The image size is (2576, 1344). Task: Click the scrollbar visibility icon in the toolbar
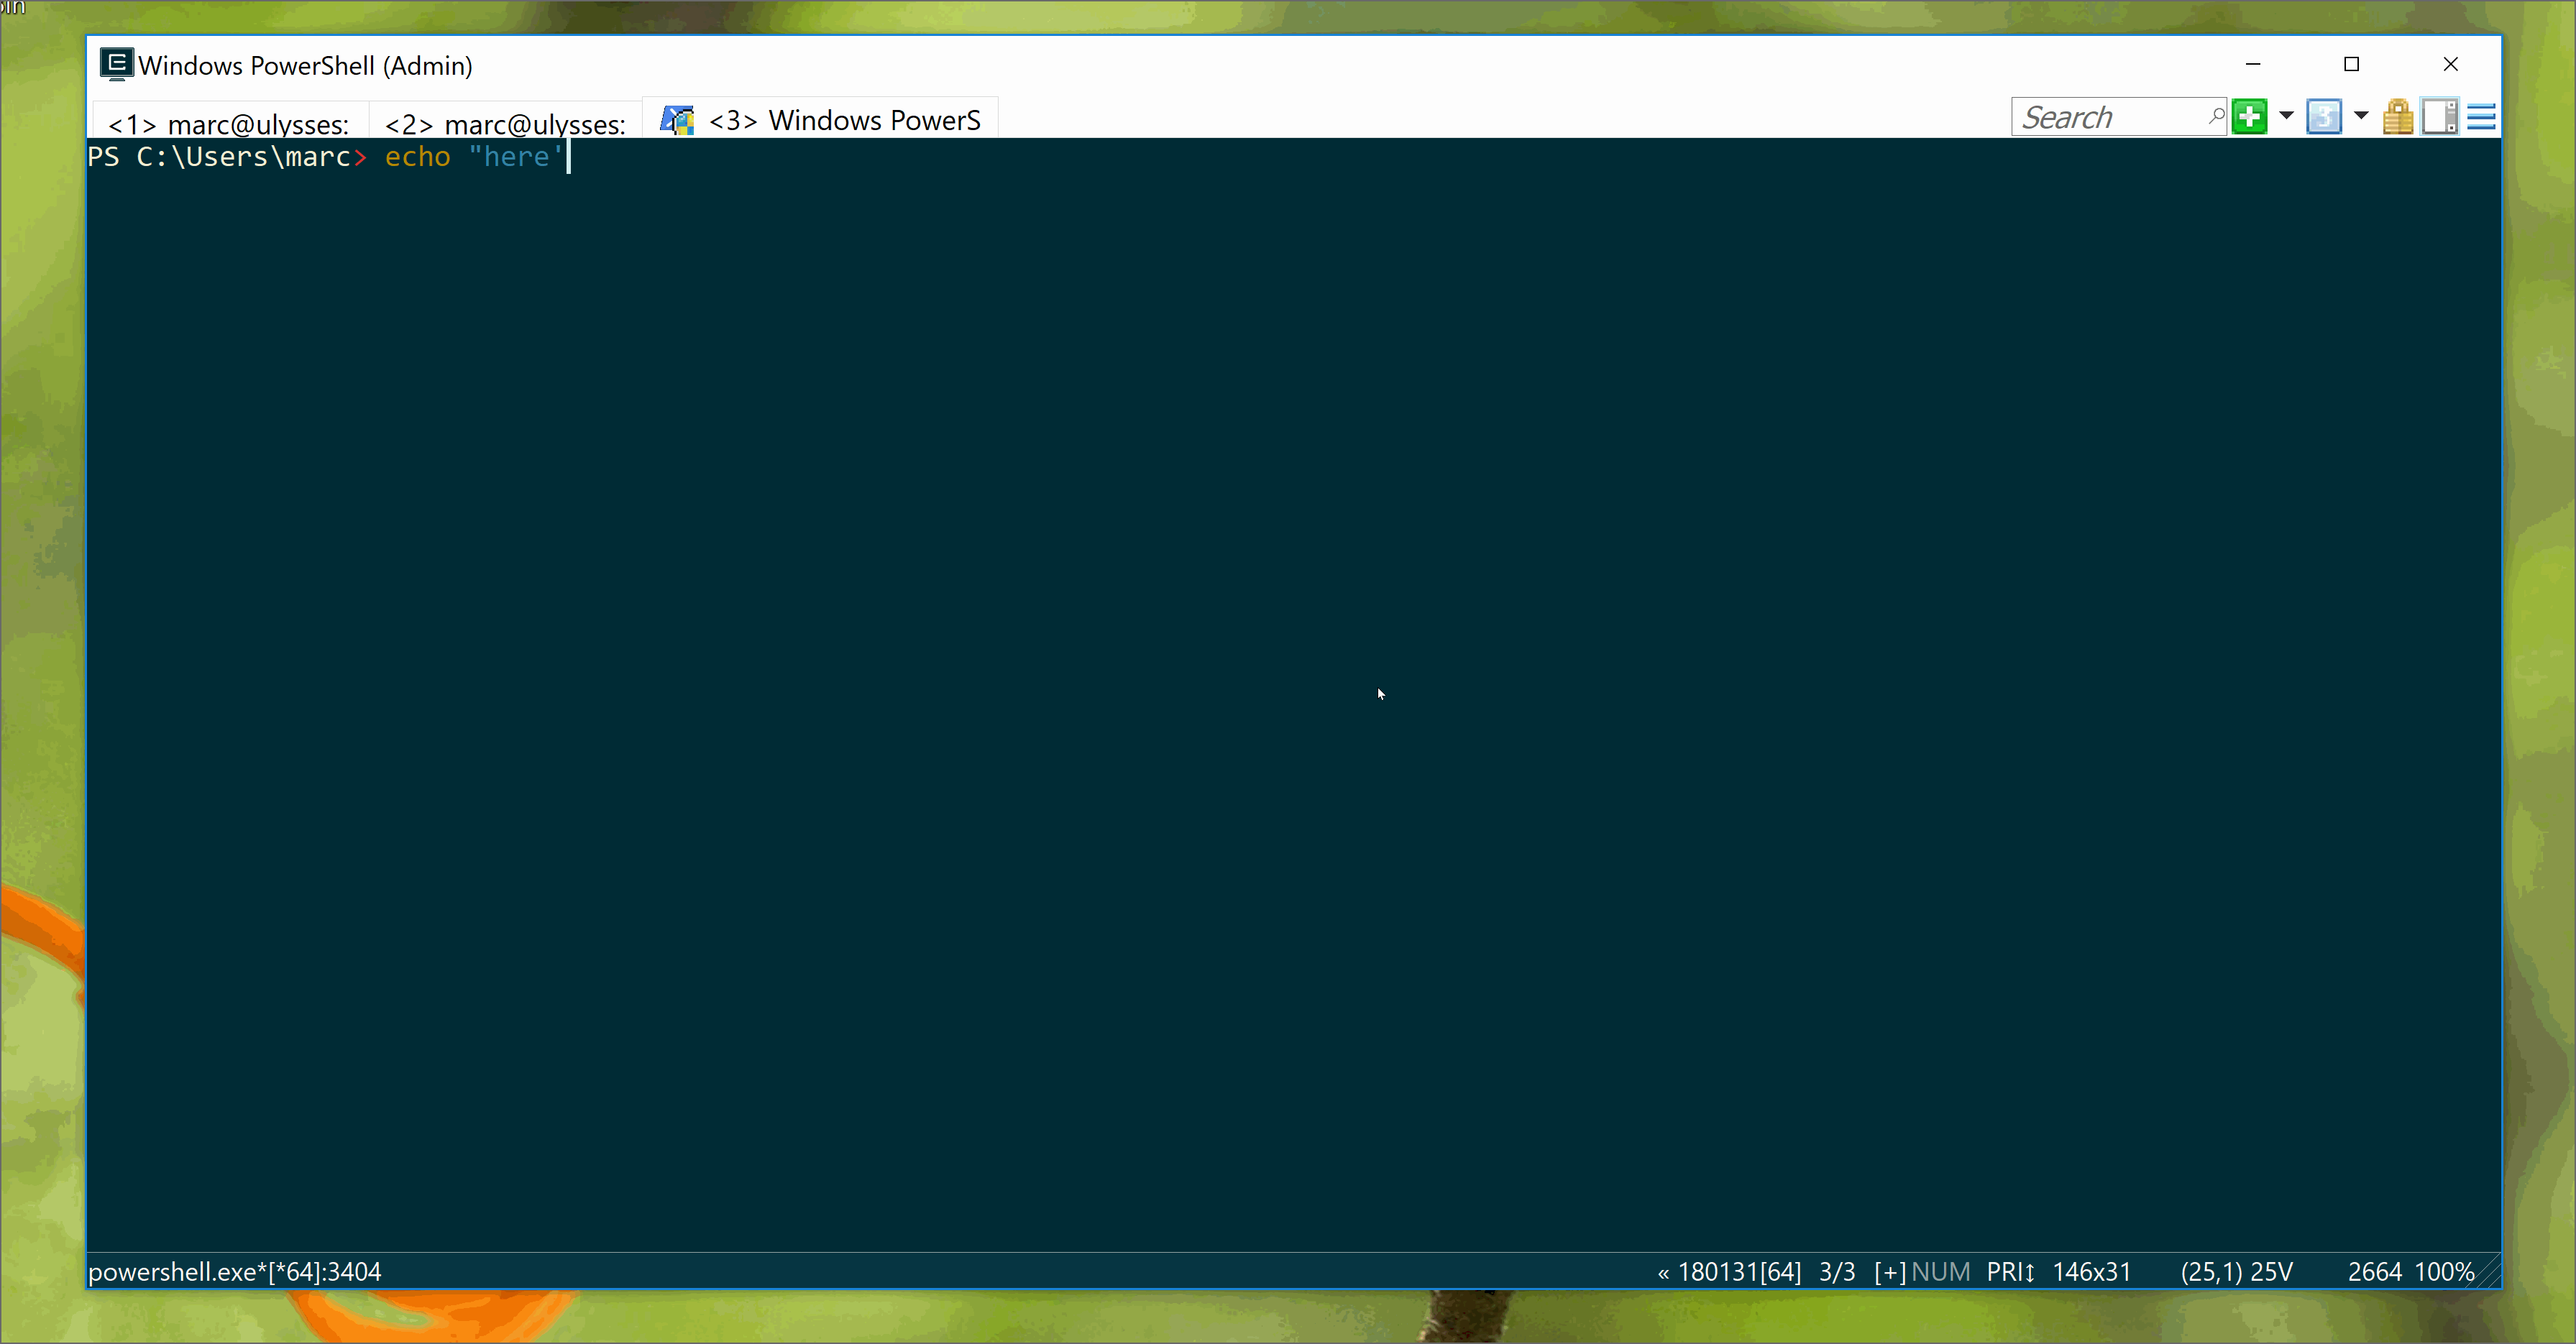tap(2440, 116)
